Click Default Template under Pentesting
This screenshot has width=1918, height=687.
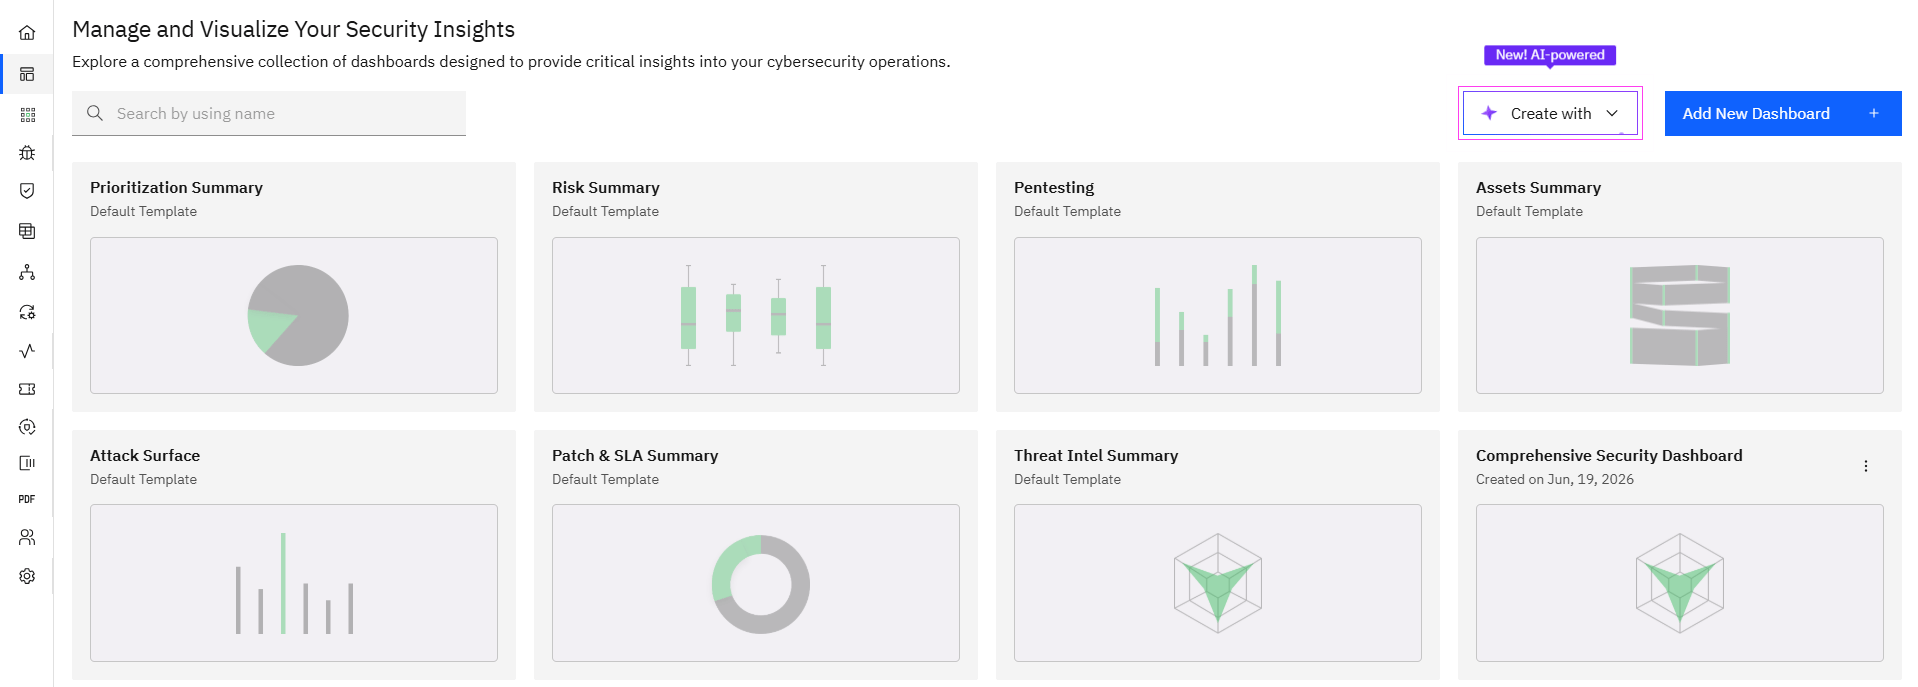pos(1067,211)
